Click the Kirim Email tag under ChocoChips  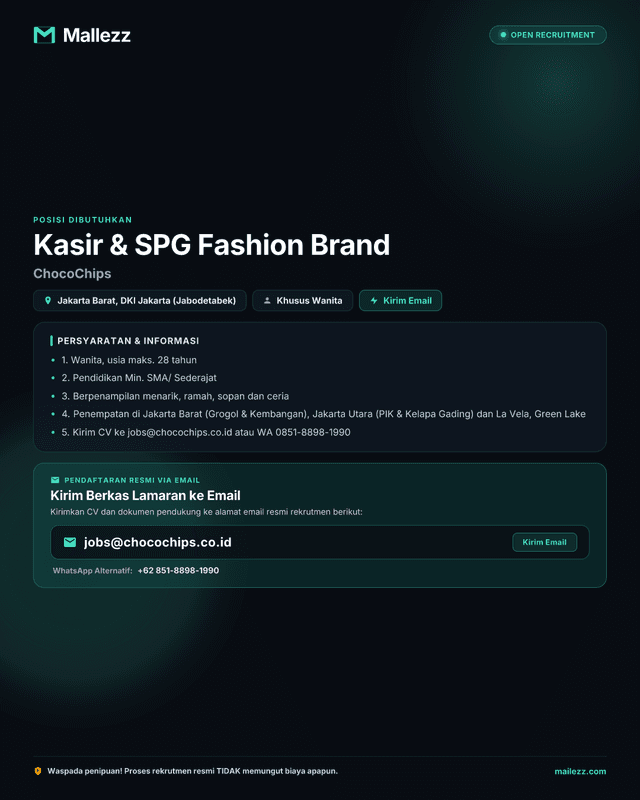click(x=401, y=301)
